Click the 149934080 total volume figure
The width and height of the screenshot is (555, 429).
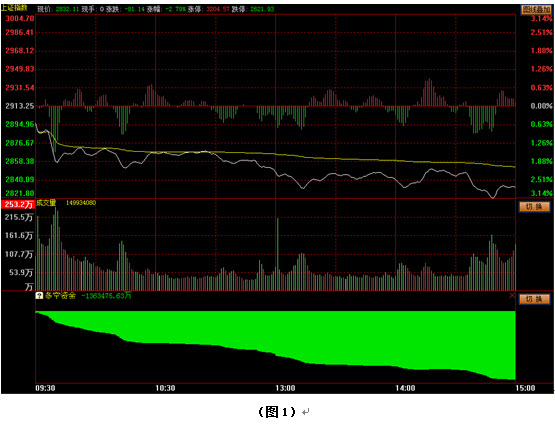click(x=81, y=203)
